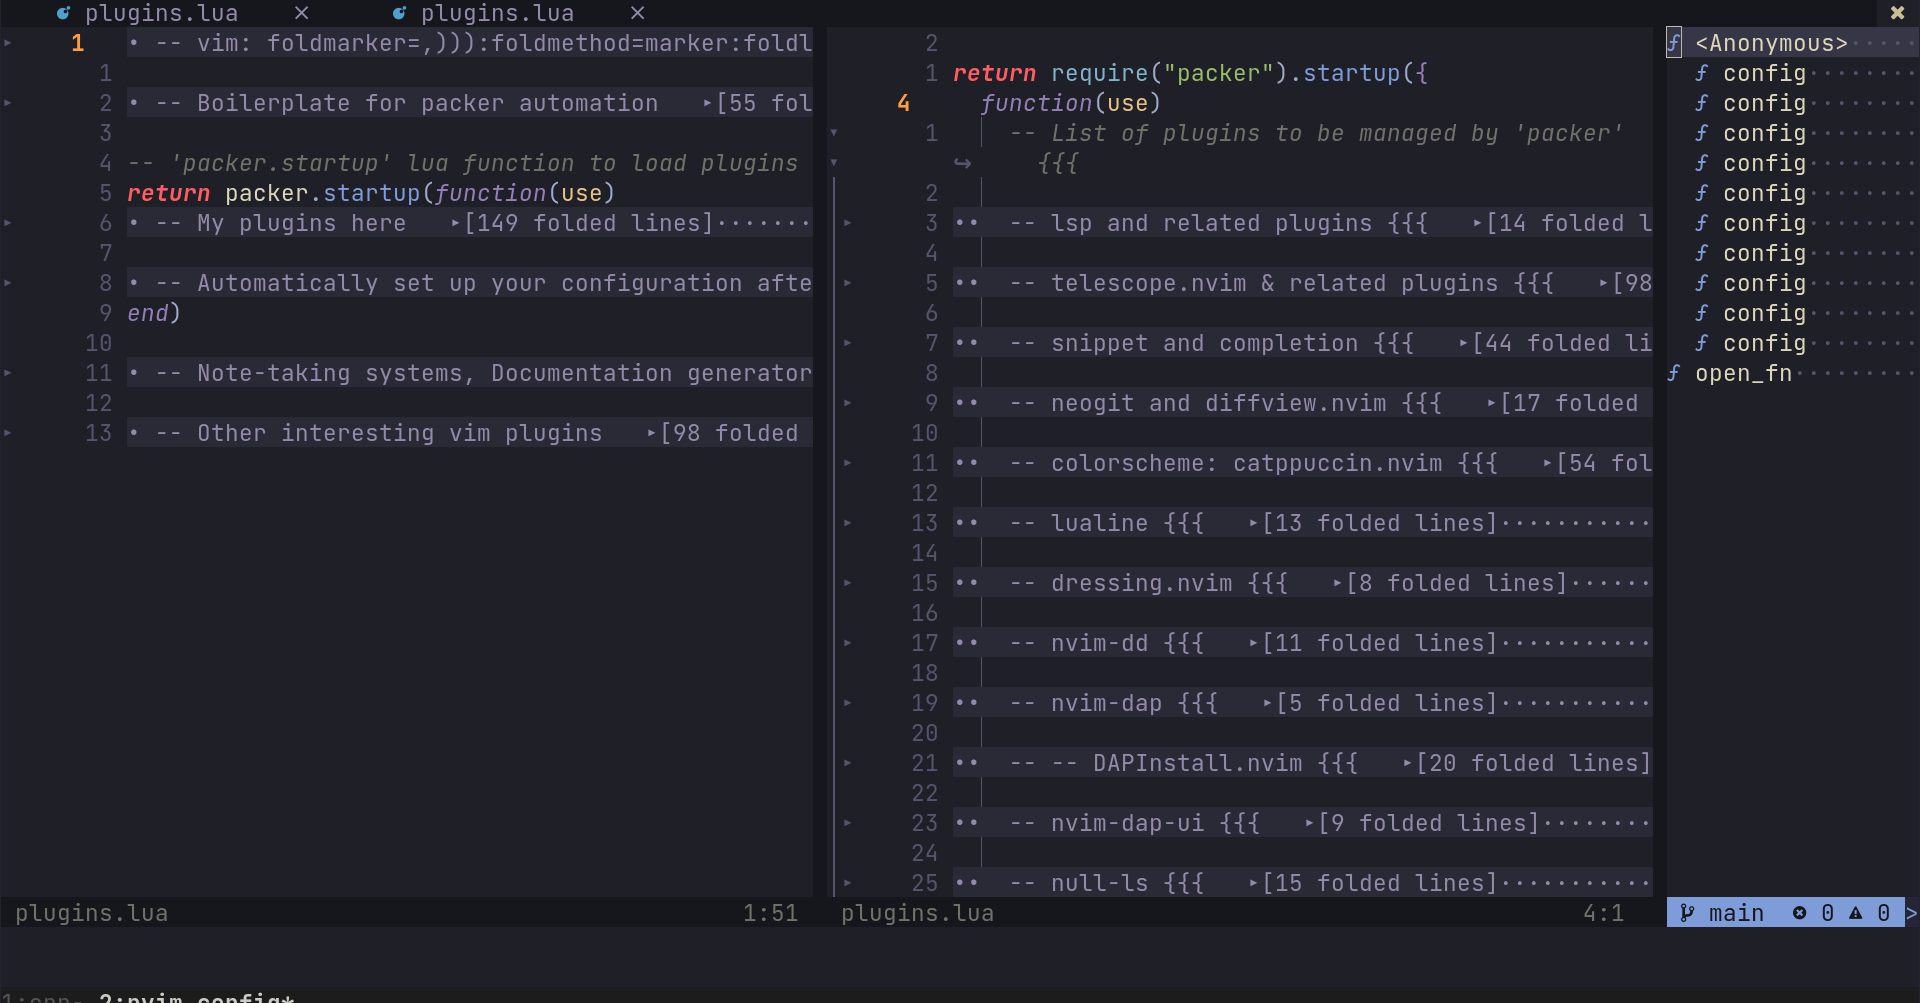The width and height of the screenshot is (1920, 1003).
Task: Expand the 'lsp and related plugins' fold gutter arrow
Action: pos(847,223)
